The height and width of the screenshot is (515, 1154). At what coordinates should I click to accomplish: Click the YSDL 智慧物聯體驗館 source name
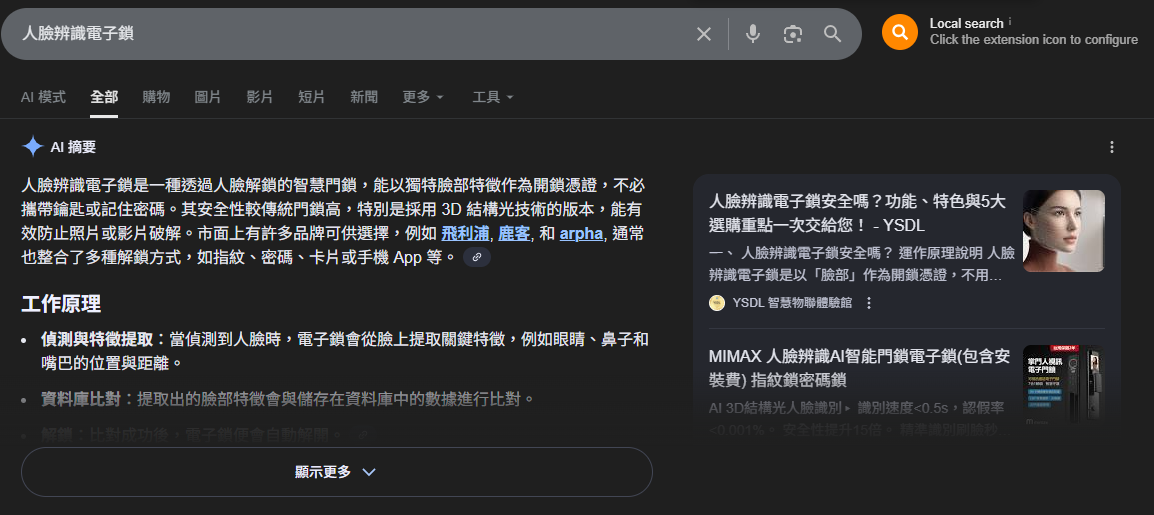[x=792, y=302]
